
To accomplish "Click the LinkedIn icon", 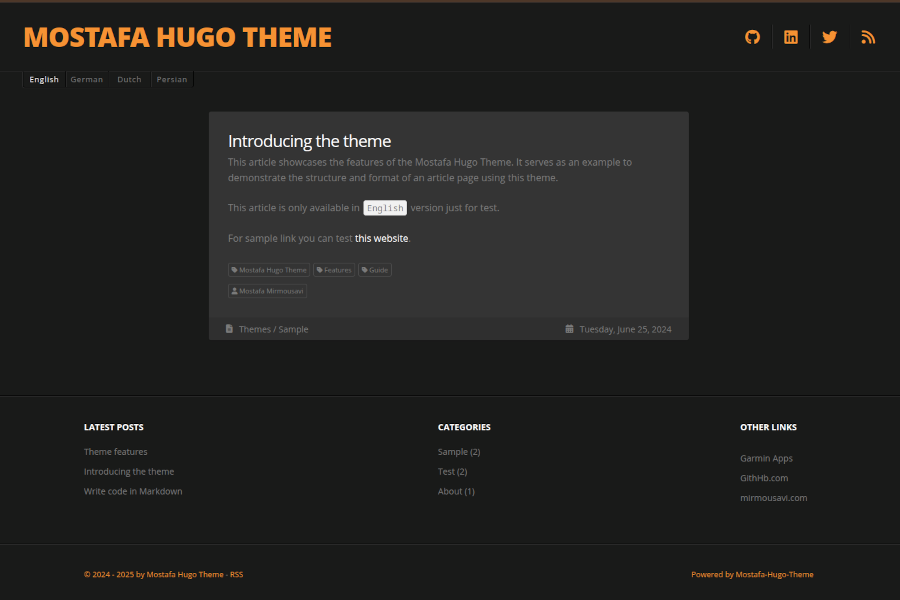I will pyautogui.click(x=791, y=37).
